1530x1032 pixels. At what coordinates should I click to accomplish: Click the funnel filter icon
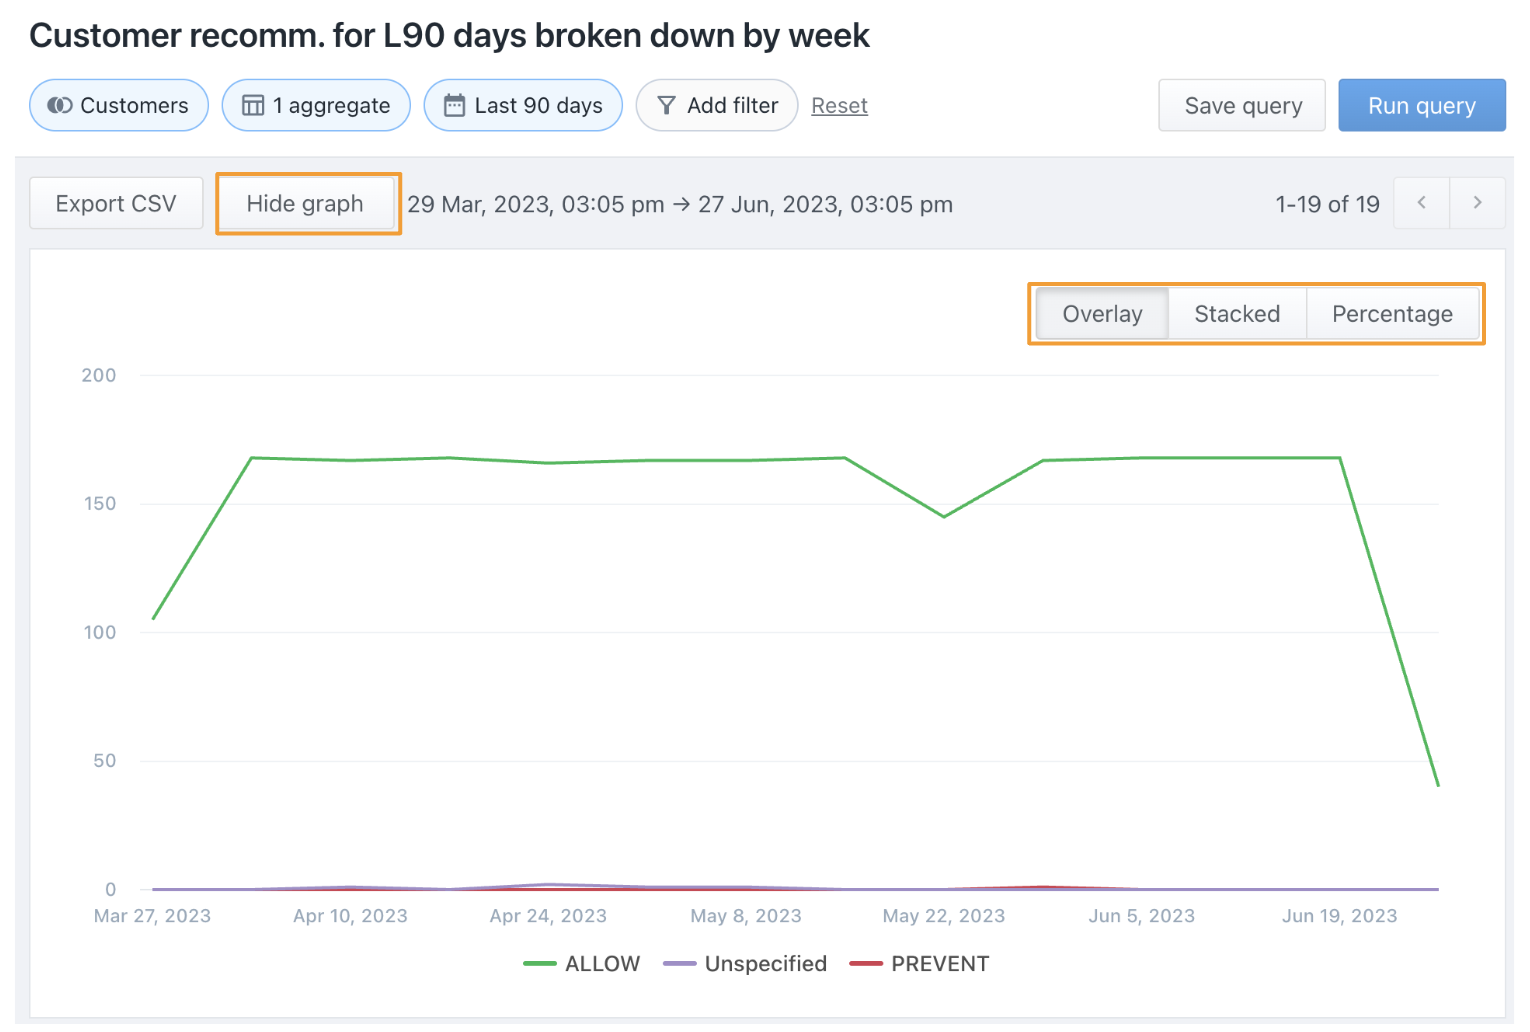tap(666, 105)
